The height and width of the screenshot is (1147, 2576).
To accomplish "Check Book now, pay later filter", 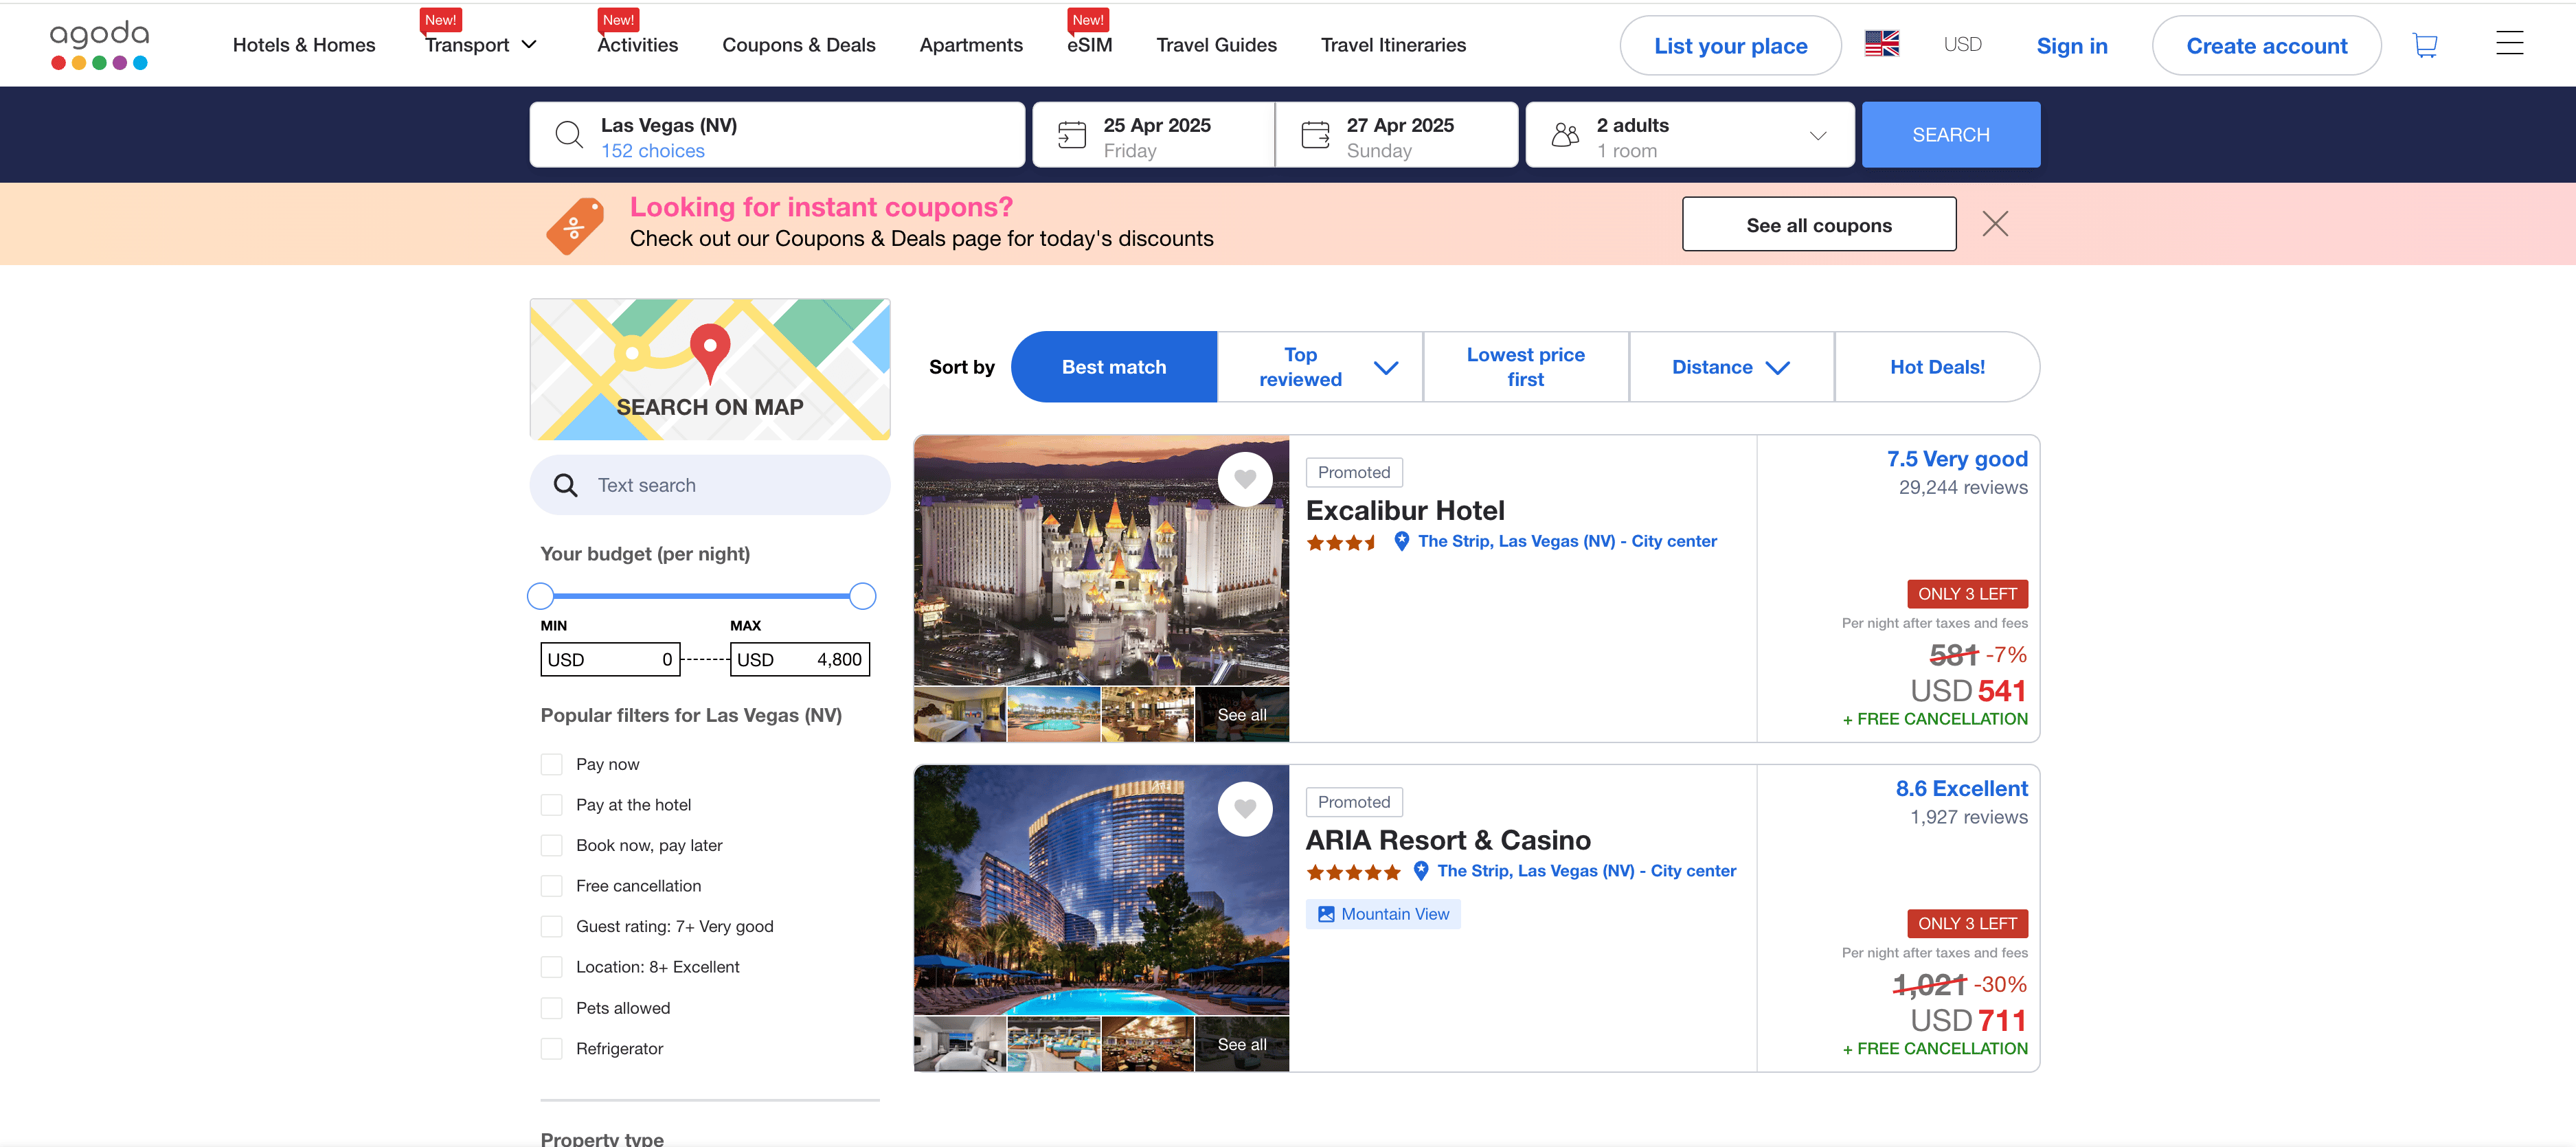I will [x=551, y=845].
